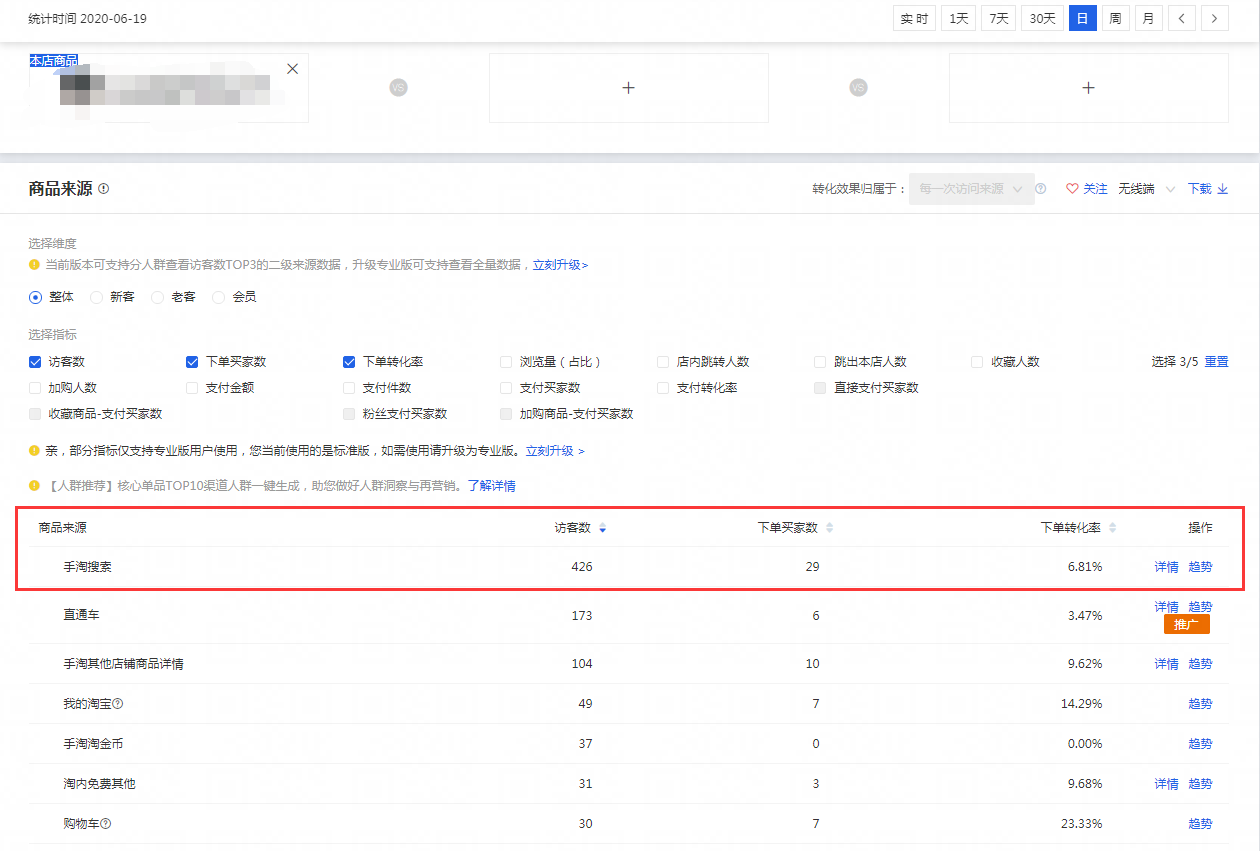Select the 月 period tab
1260x851 pixels.
pos(1148,18)
